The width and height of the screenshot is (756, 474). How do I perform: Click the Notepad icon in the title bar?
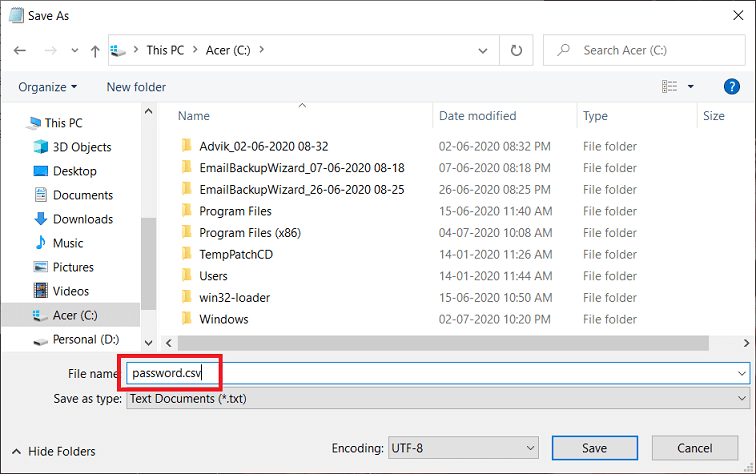click(x=16, y=15)
